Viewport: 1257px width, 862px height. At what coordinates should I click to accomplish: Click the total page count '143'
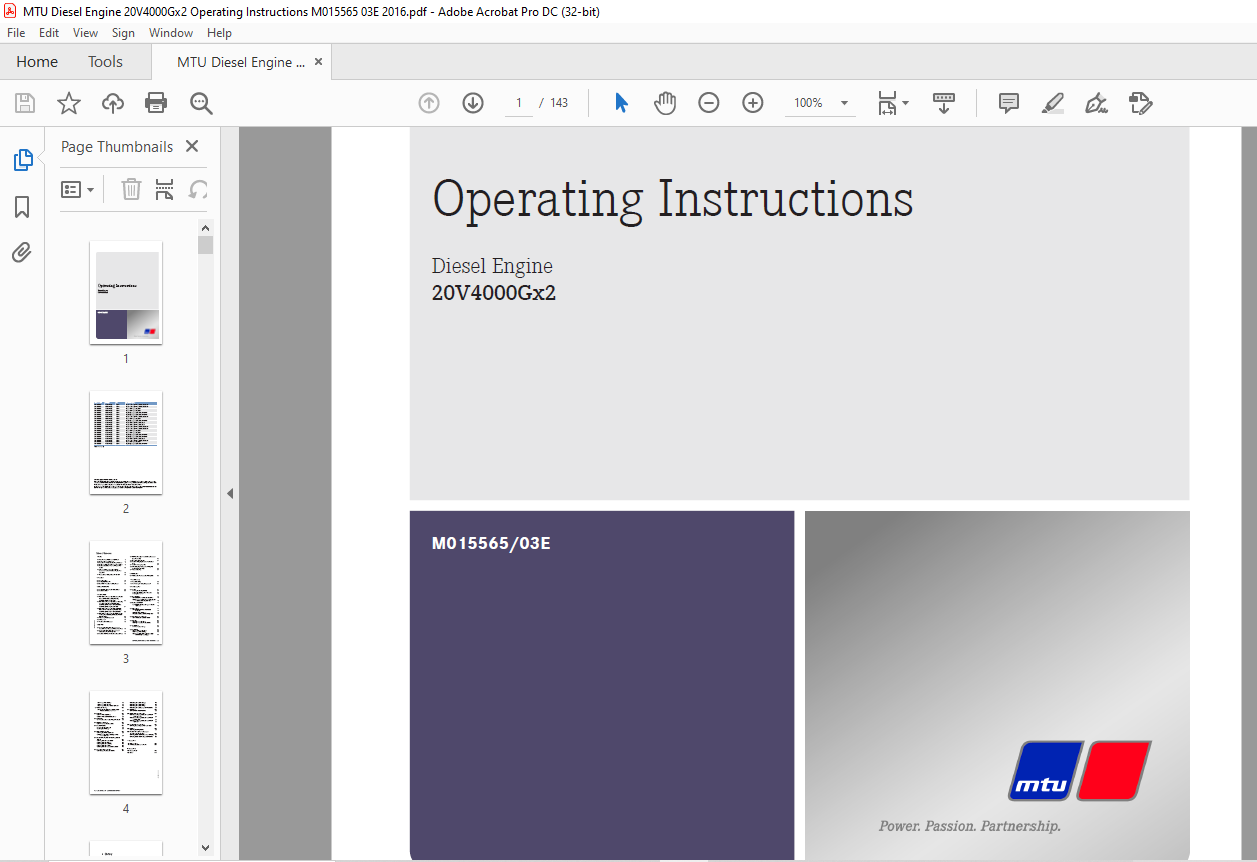559,103
